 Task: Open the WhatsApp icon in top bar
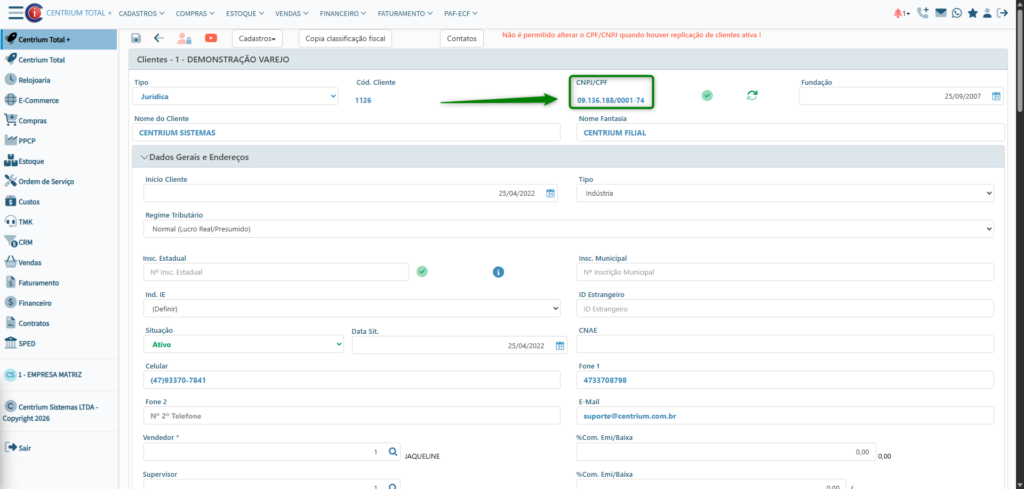[957, 13]
